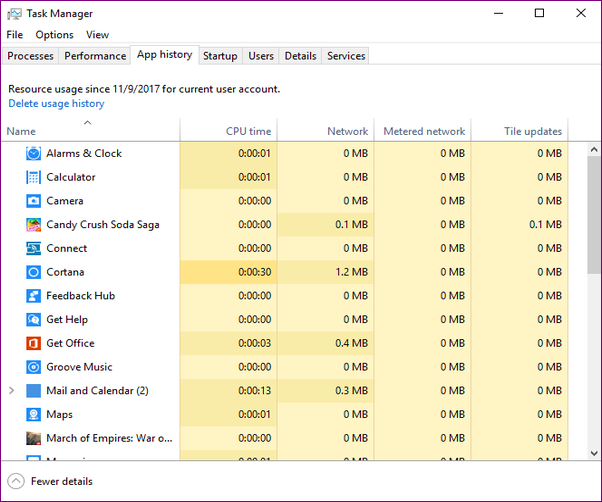Select the Calculator app icon
The height and width of the screenshot is (502, 602).
(34, 177)
